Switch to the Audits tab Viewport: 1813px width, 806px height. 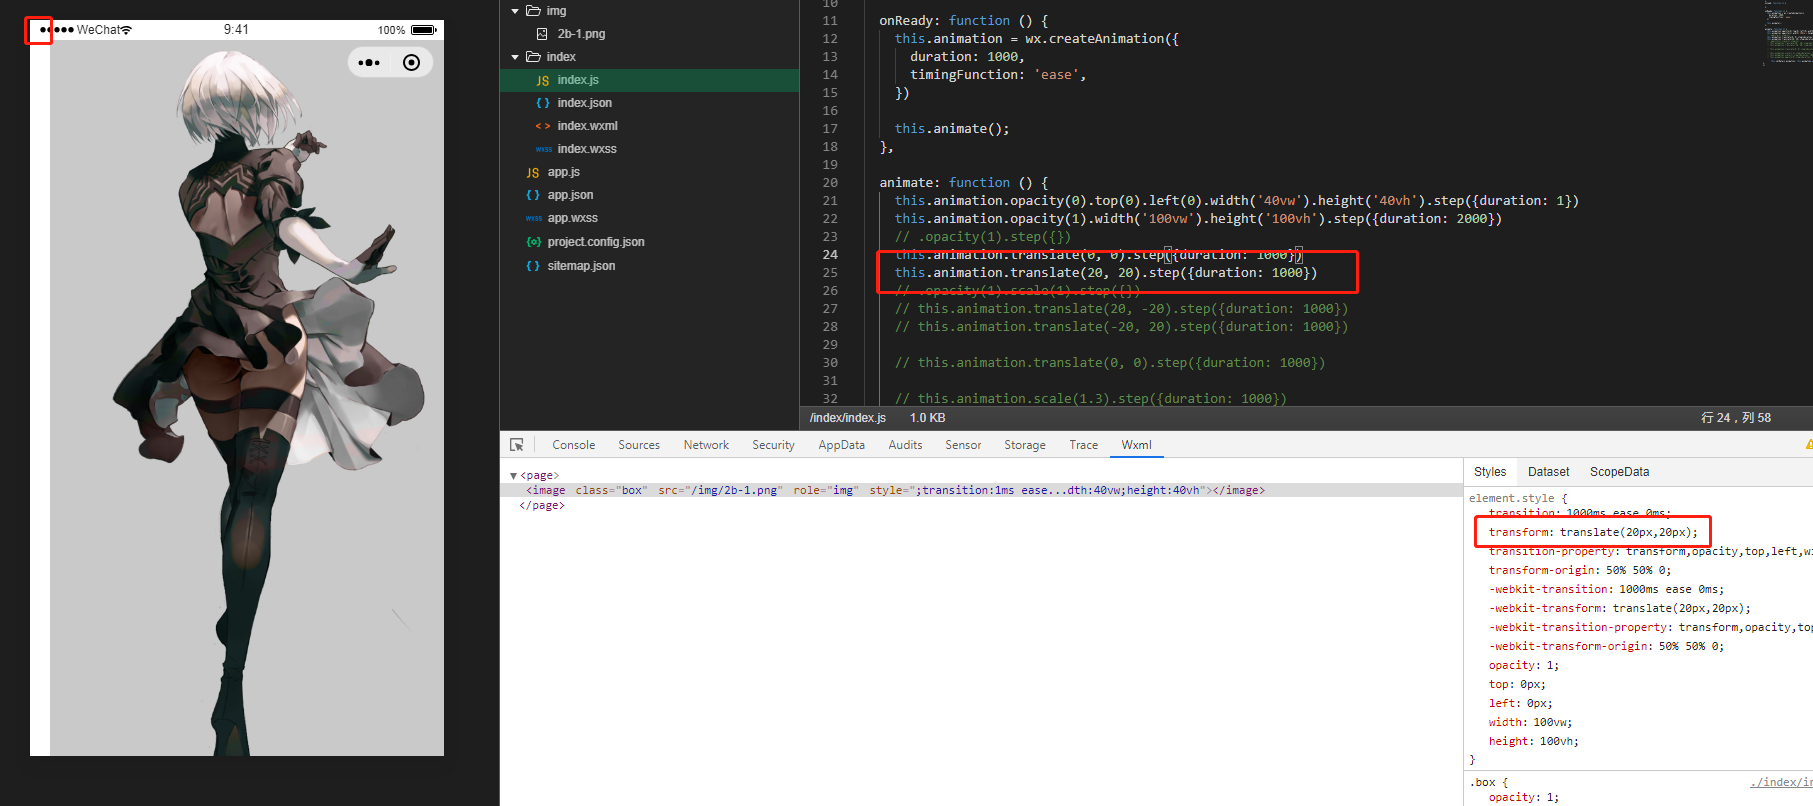pos(905,445)
